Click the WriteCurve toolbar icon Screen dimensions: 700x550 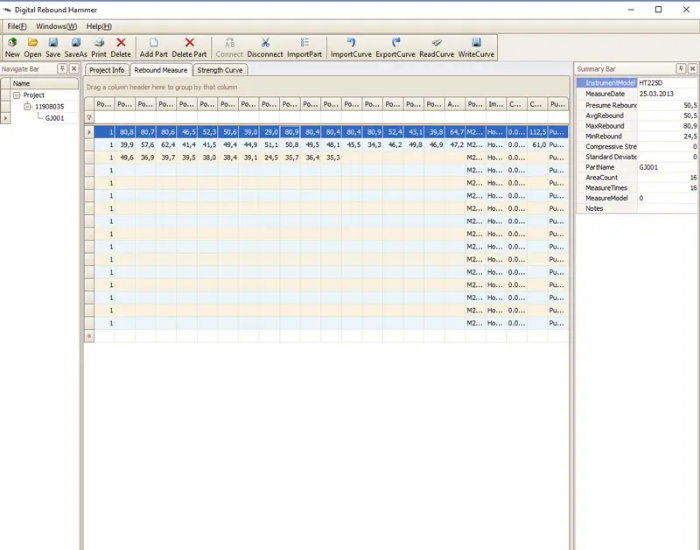click(476, 43)
